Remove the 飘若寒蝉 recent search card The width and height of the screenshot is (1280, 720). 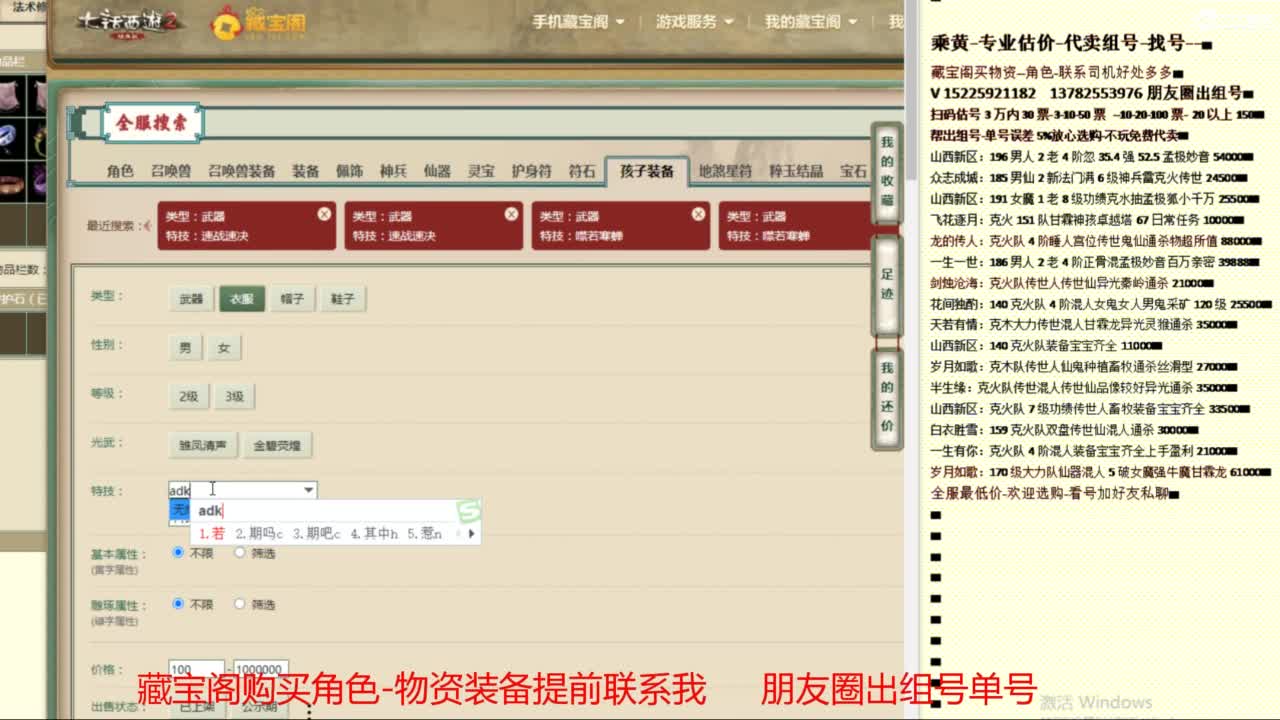point(698,214)
